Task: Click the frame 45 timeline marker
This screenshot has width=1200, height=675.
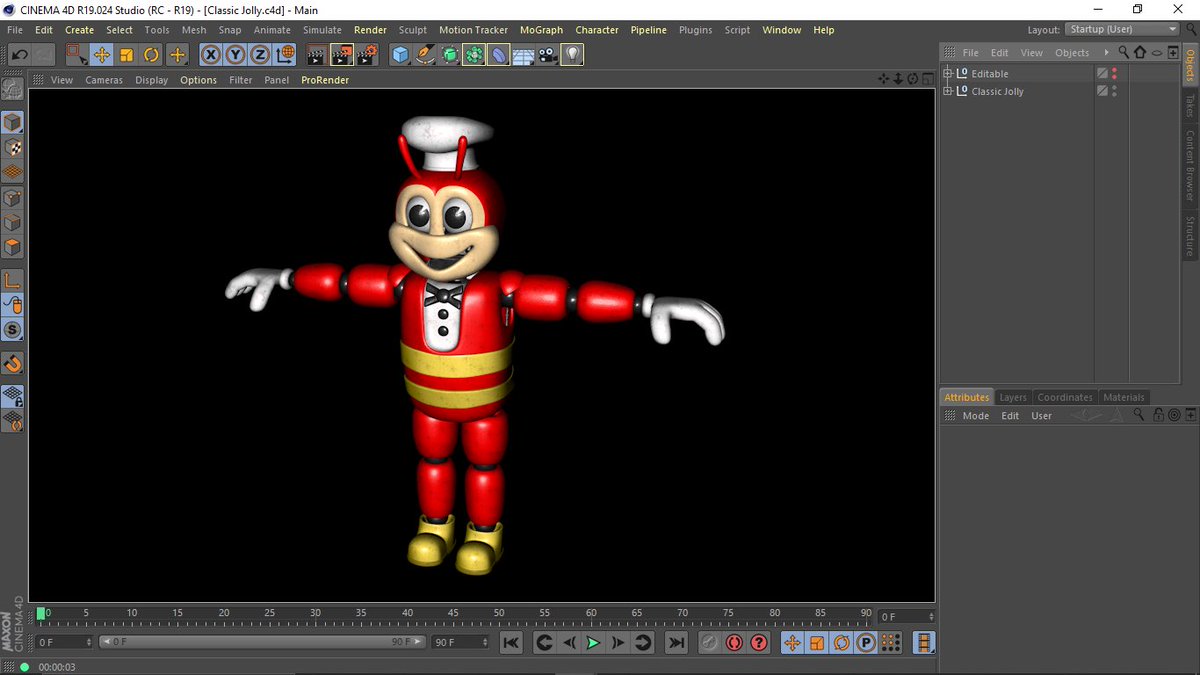Action: [454, 613]
